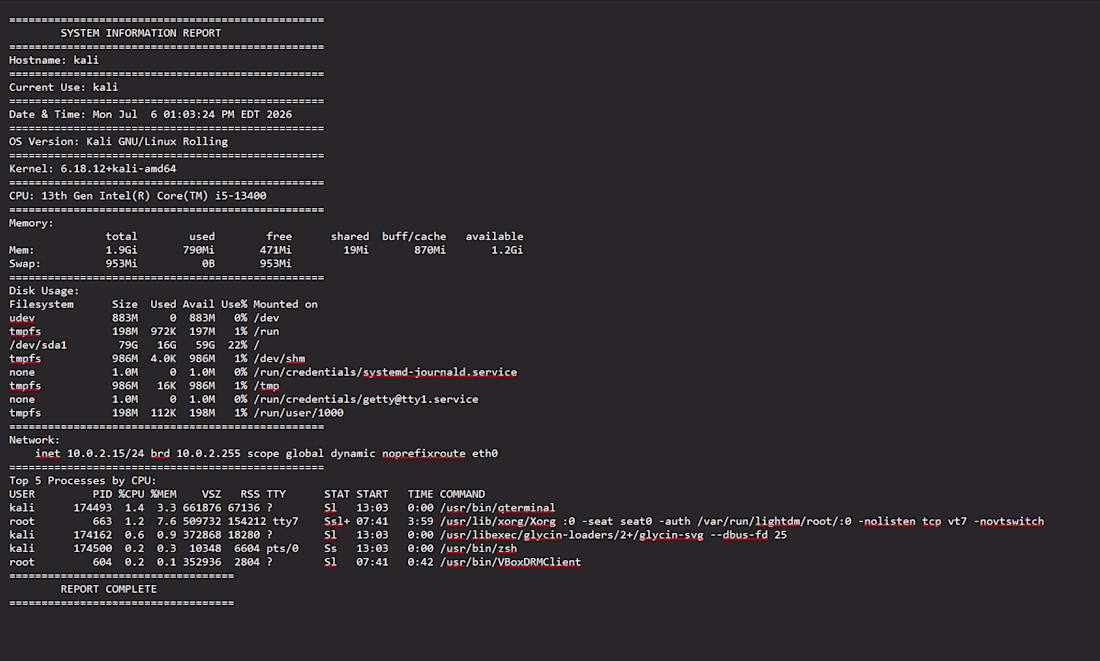Image resolution: width=1100 pixels, height=661 pixels.
Task: Click the 'Current Use: kali' line
Action: click(x=63, y=87)
